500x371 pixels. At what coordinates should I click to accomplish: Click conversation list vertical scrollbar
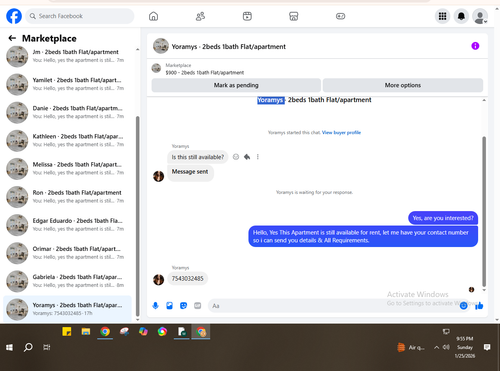pos(138,216)
